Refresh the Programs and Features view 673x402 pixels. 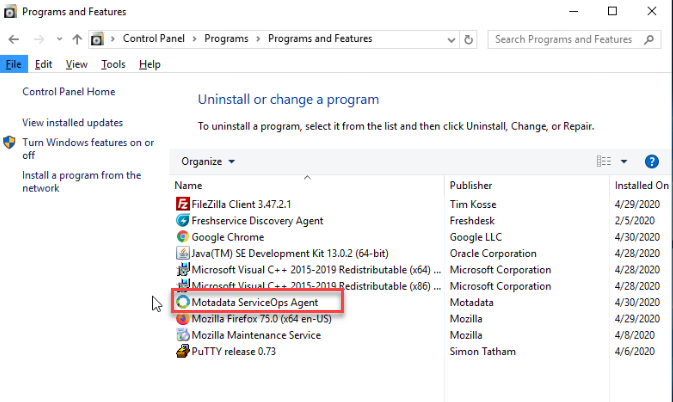468,39
